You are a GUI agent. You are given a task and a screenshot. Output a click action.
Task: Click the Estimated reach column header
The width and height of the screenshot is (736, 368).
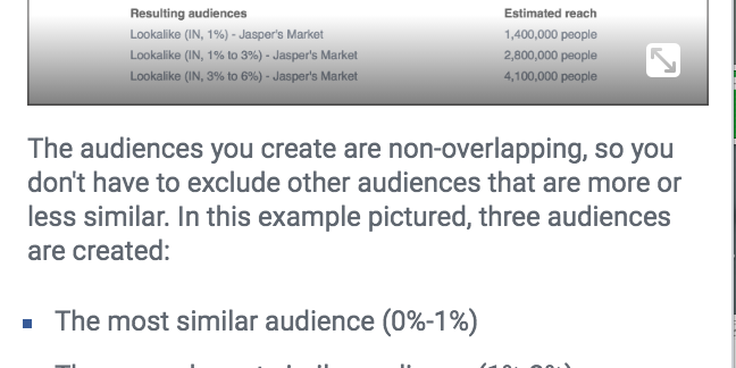550,14
